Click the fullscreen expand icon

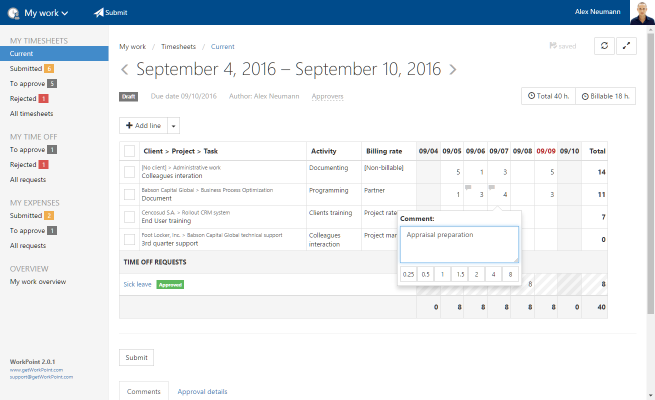click(x=627, y=45)
